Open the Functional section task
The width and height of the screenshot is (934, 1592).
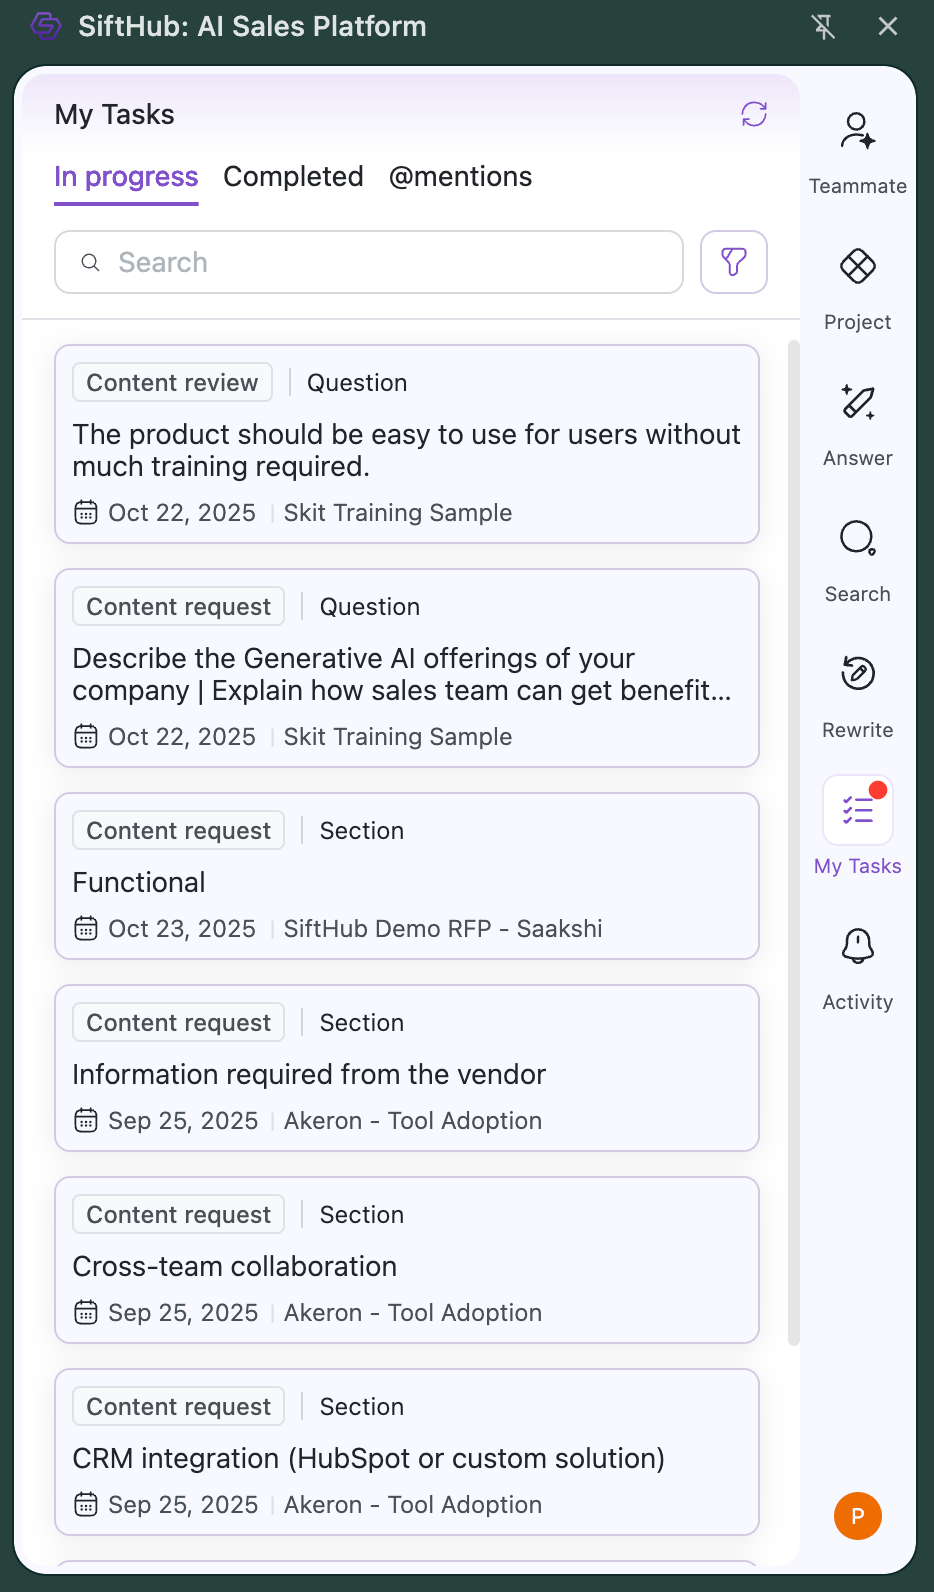pyautogui.click(x=406, y=877)
